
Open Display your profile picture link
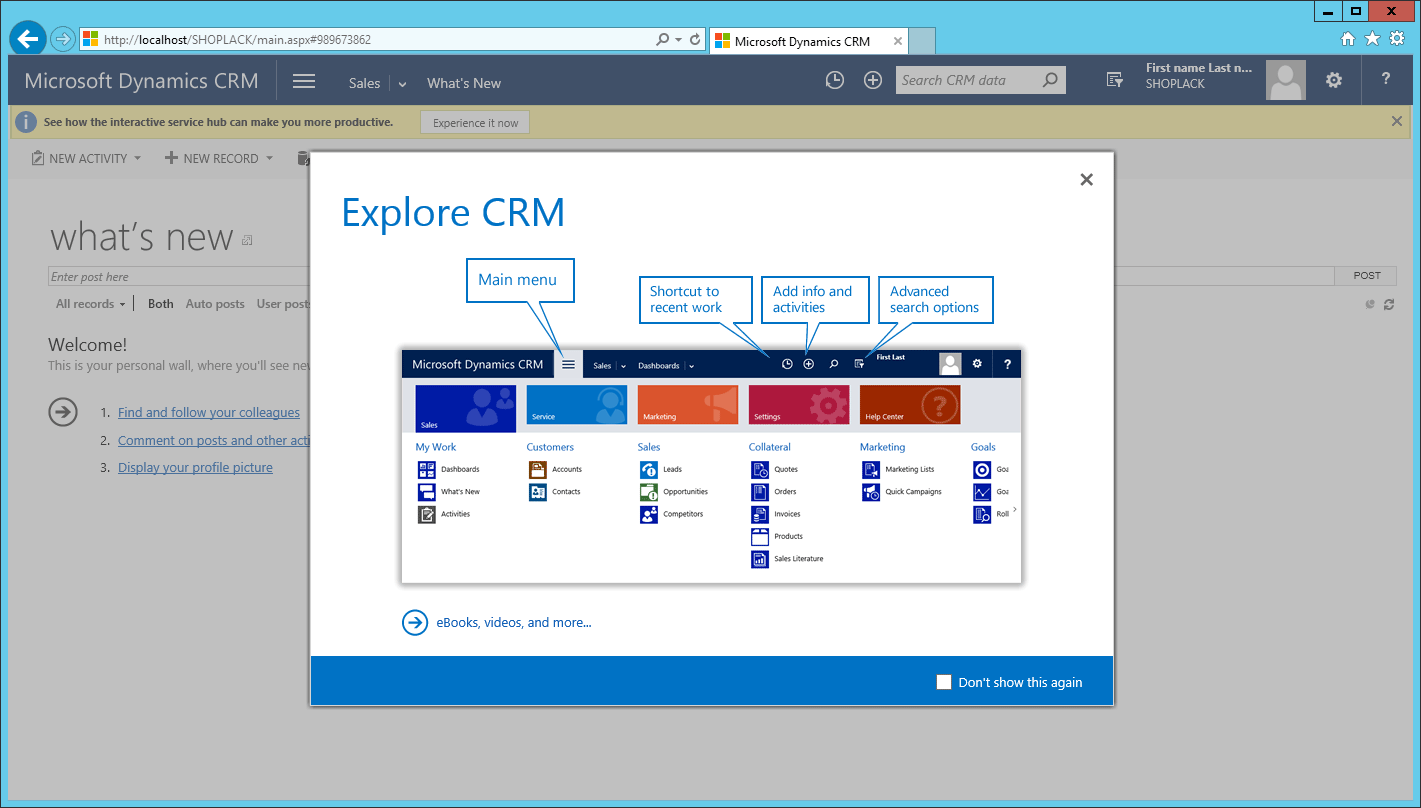195,467
